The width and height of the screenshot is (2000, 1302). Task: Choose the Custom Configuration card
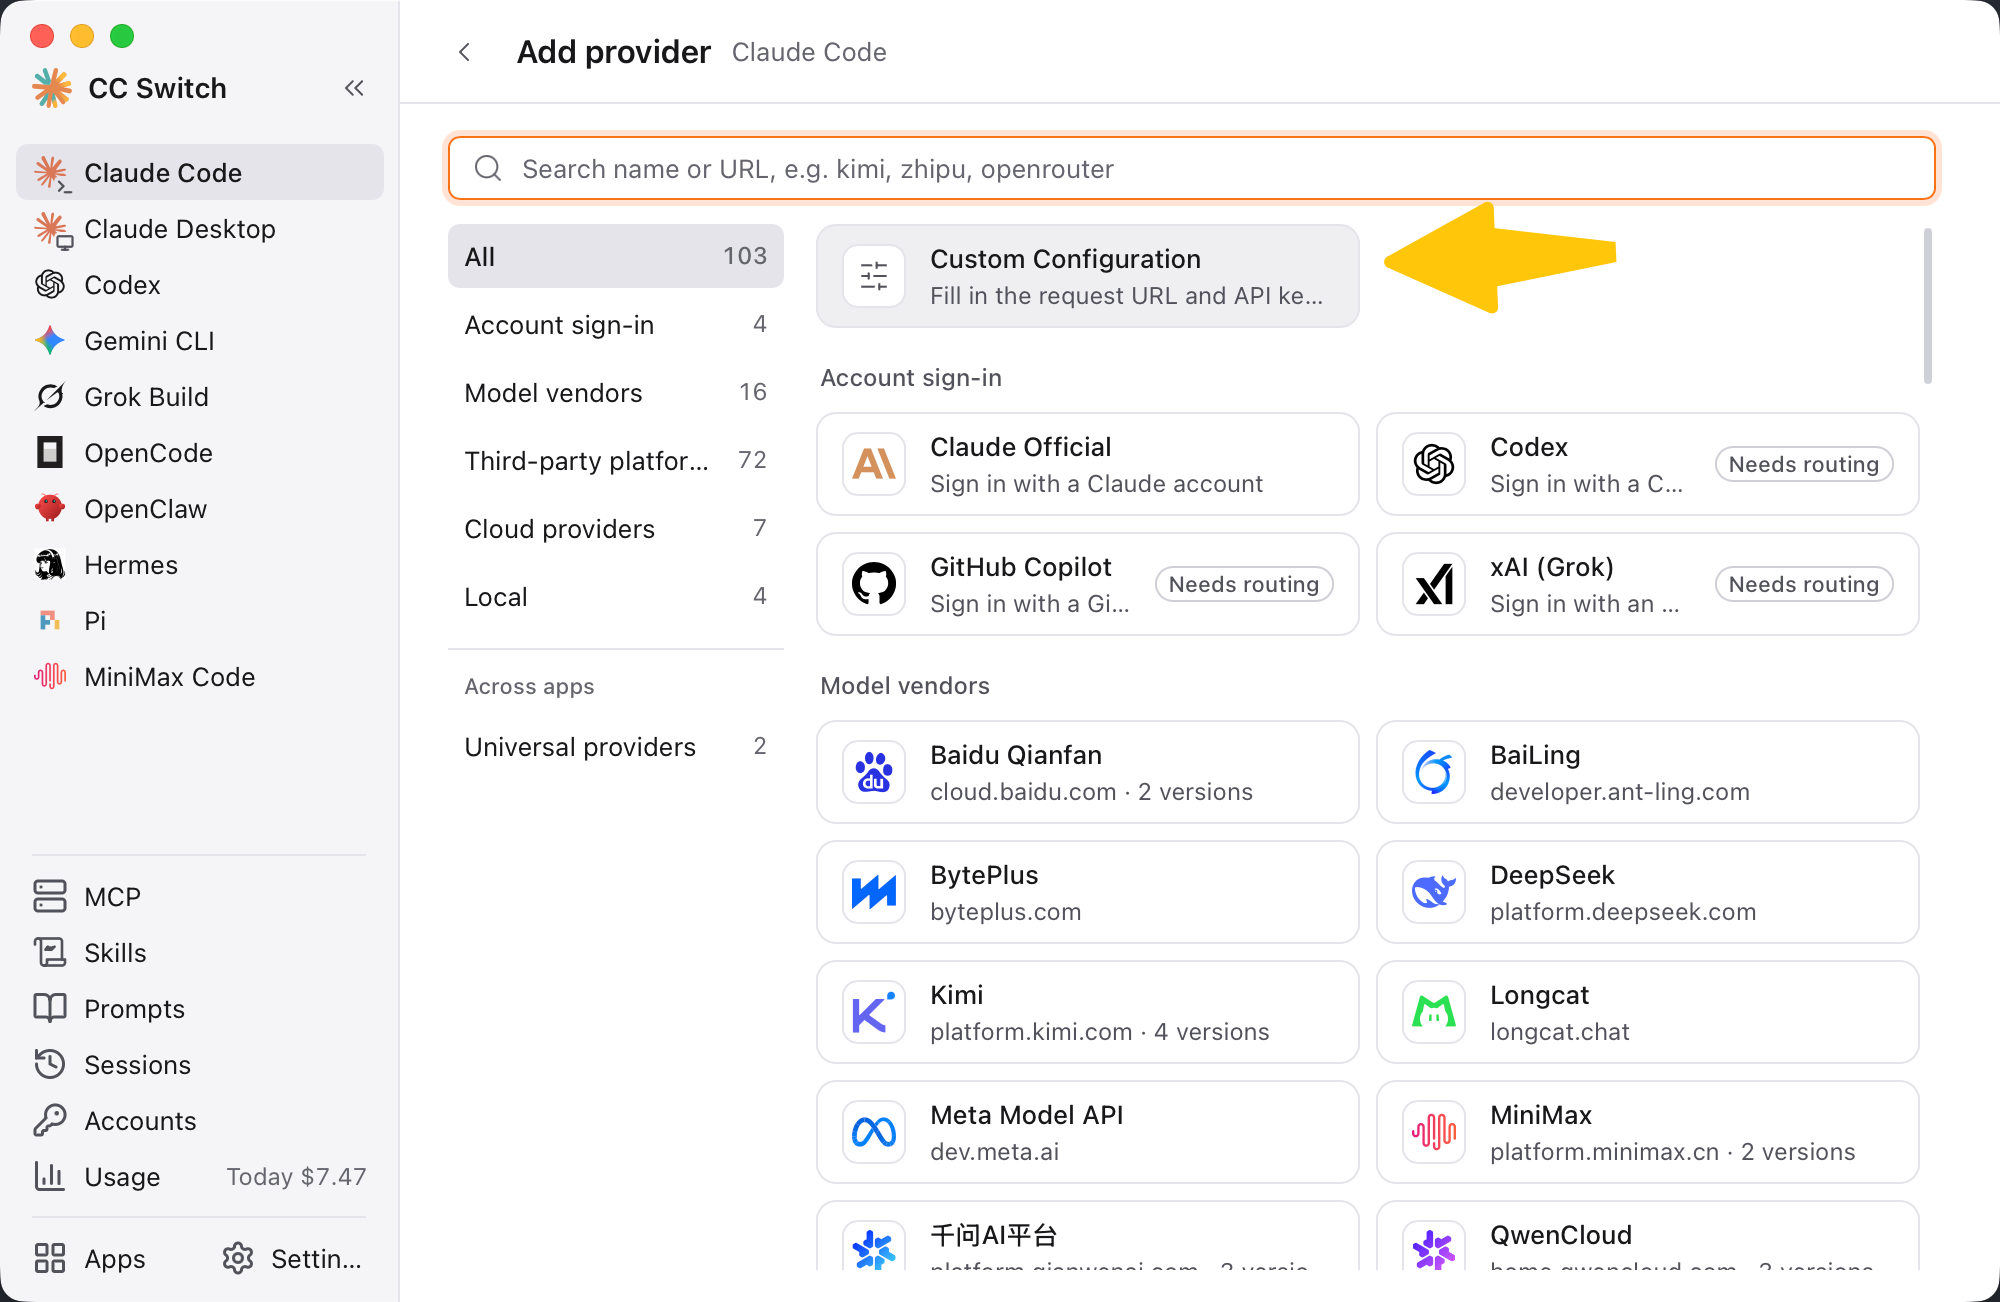[1088, 276]
